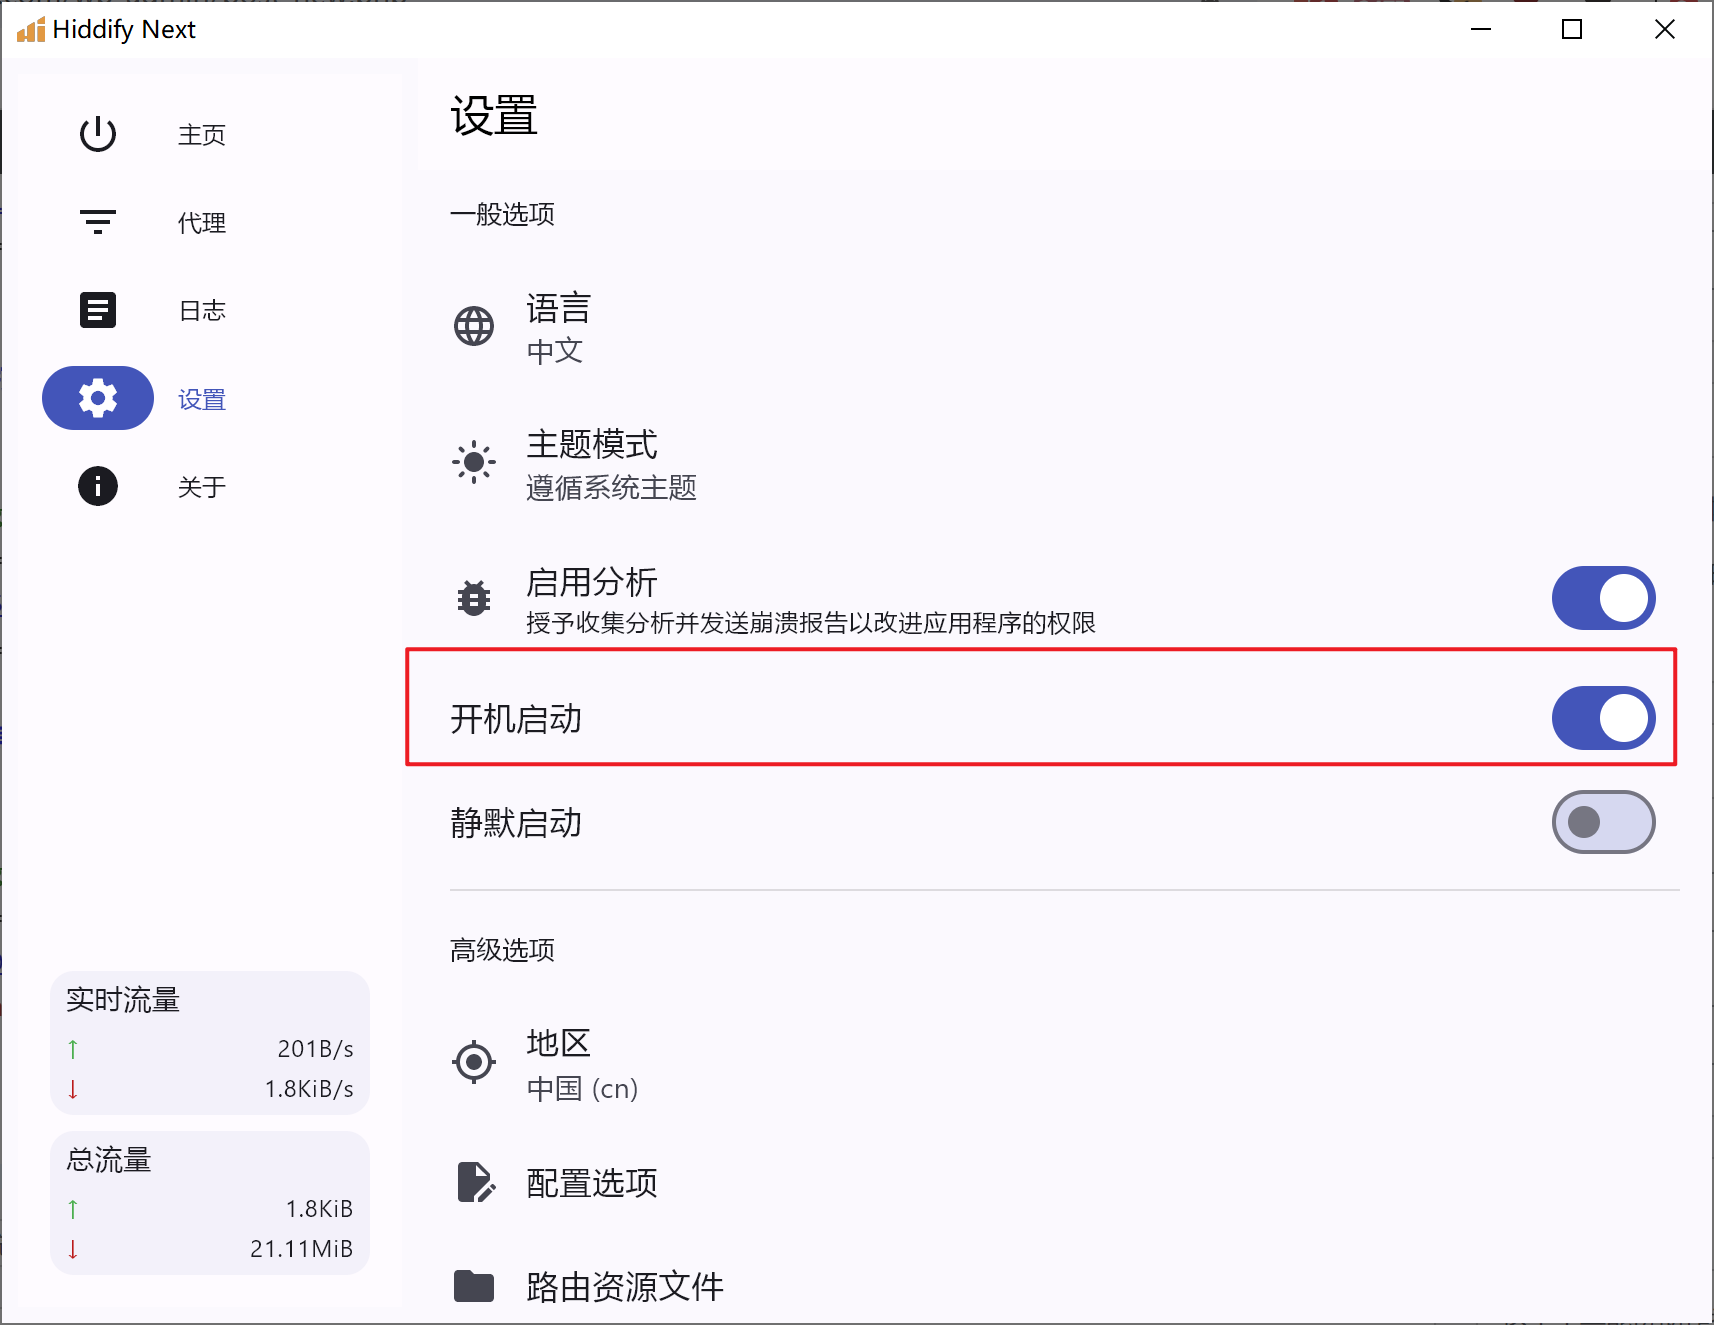Open 配置选项 config options

pos(592,1183)
